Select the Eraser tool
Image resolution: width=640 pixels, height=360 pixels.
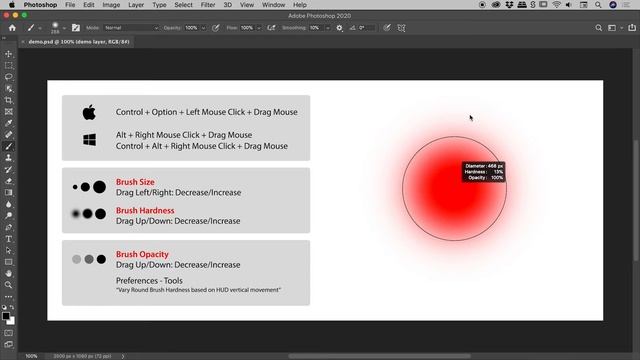coord(9,181)
